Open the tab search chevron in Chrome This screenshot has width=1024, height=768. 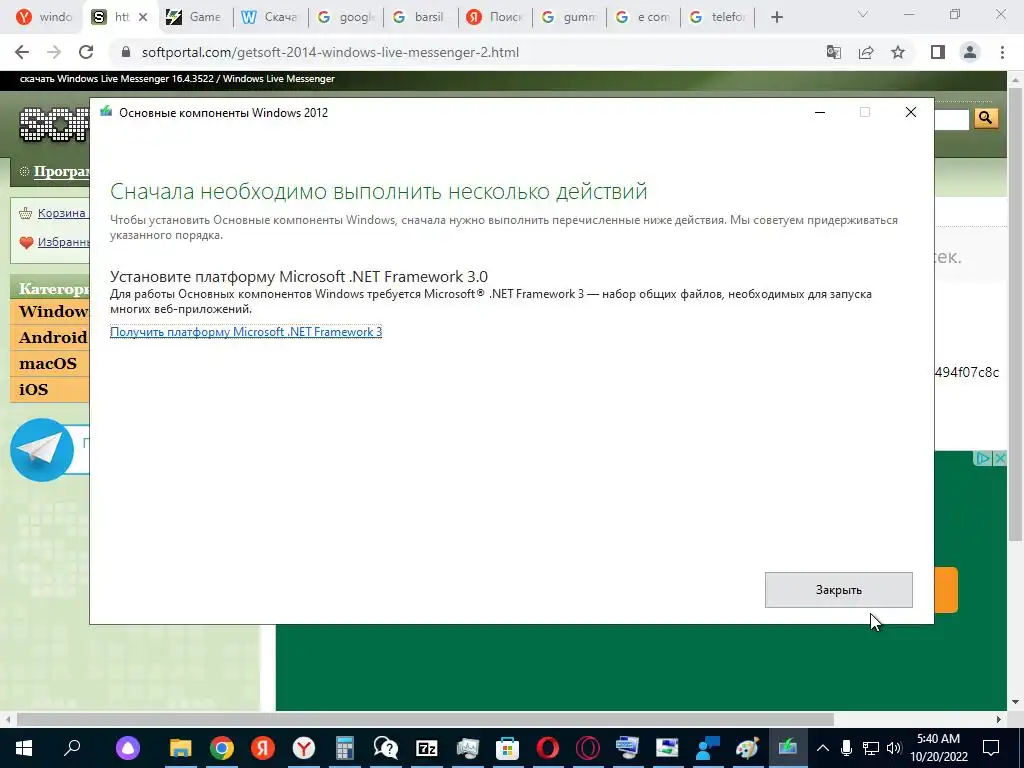[863, 14]
